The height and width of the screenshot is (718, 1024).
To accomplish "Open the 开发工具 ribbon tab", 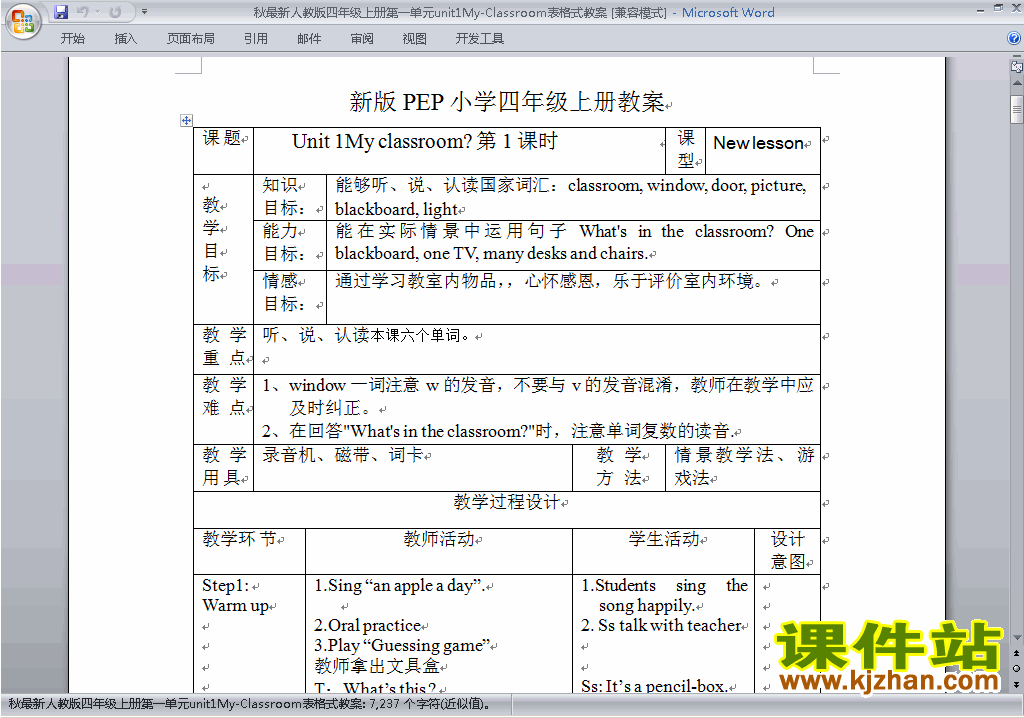I will pyautogui.click(x=480, y=39).
